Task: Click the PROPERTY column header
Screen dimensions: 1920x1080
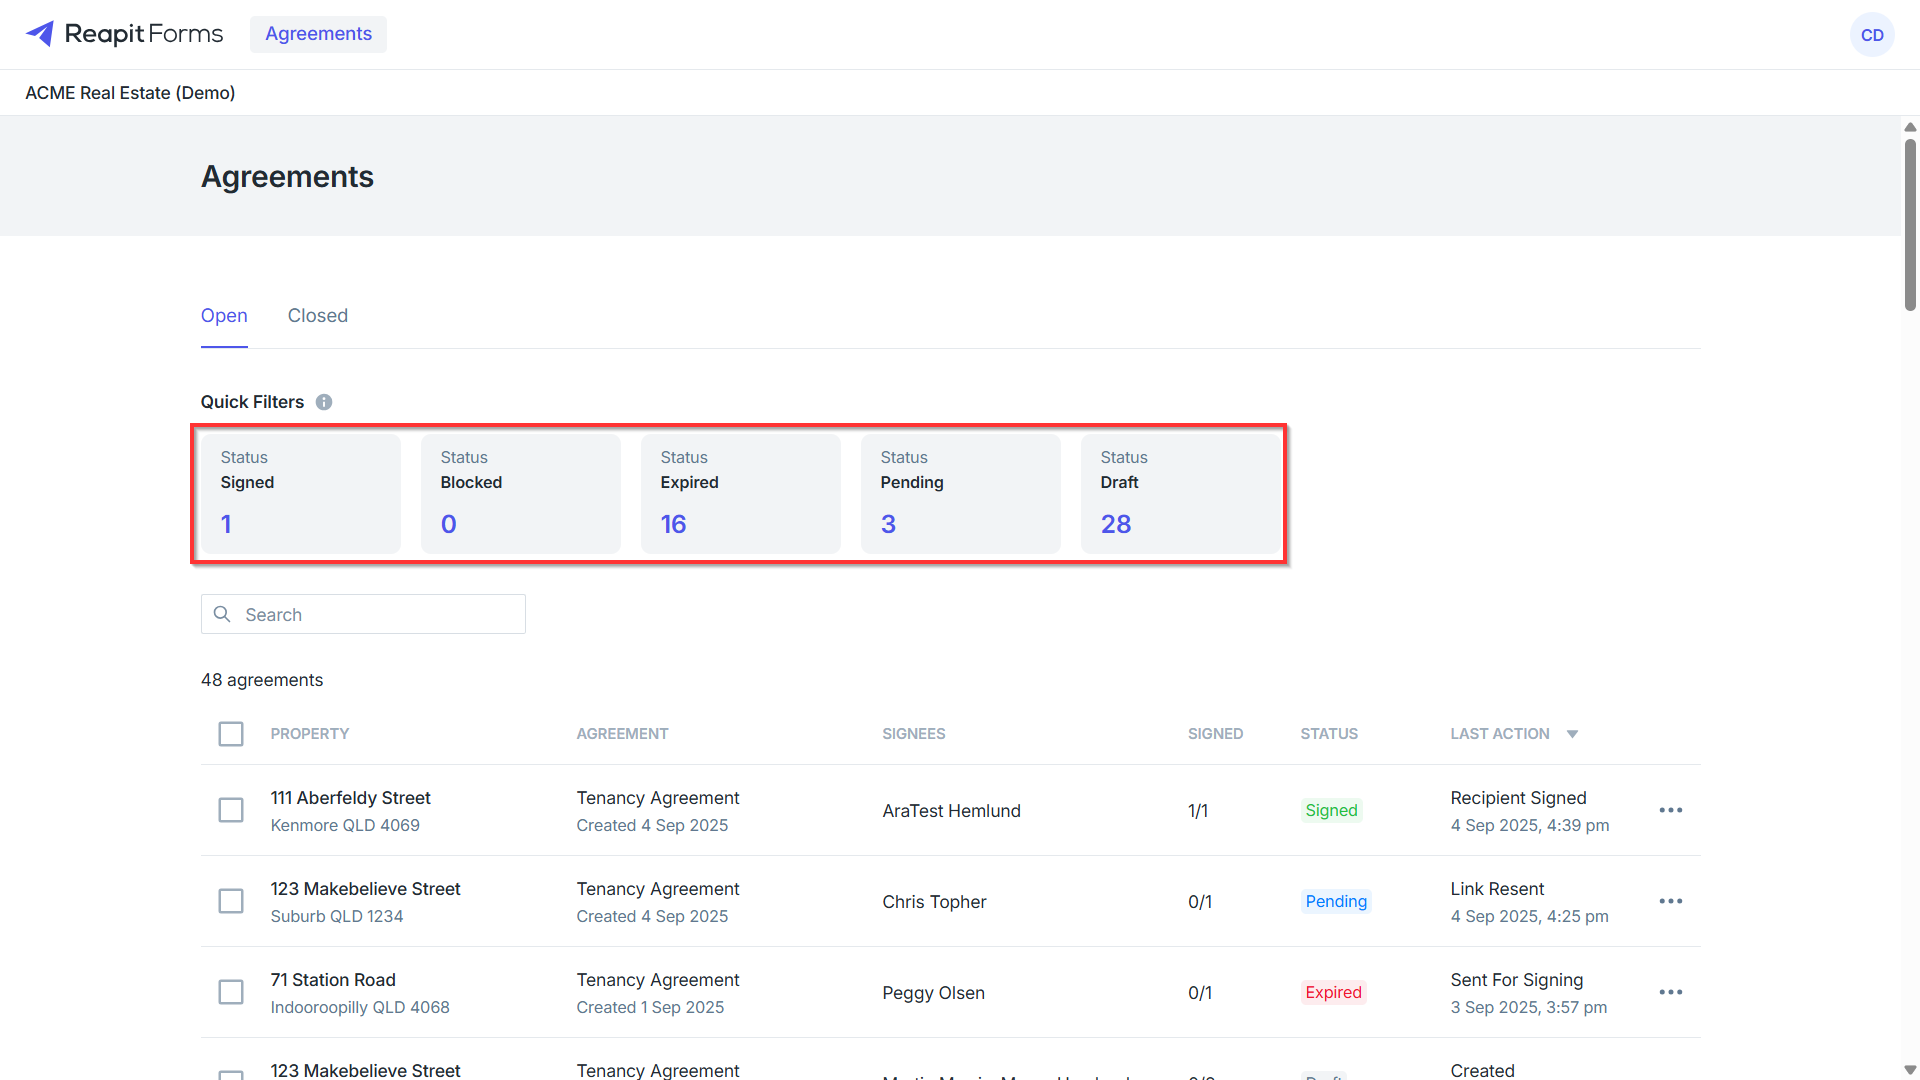Action: 310,734
